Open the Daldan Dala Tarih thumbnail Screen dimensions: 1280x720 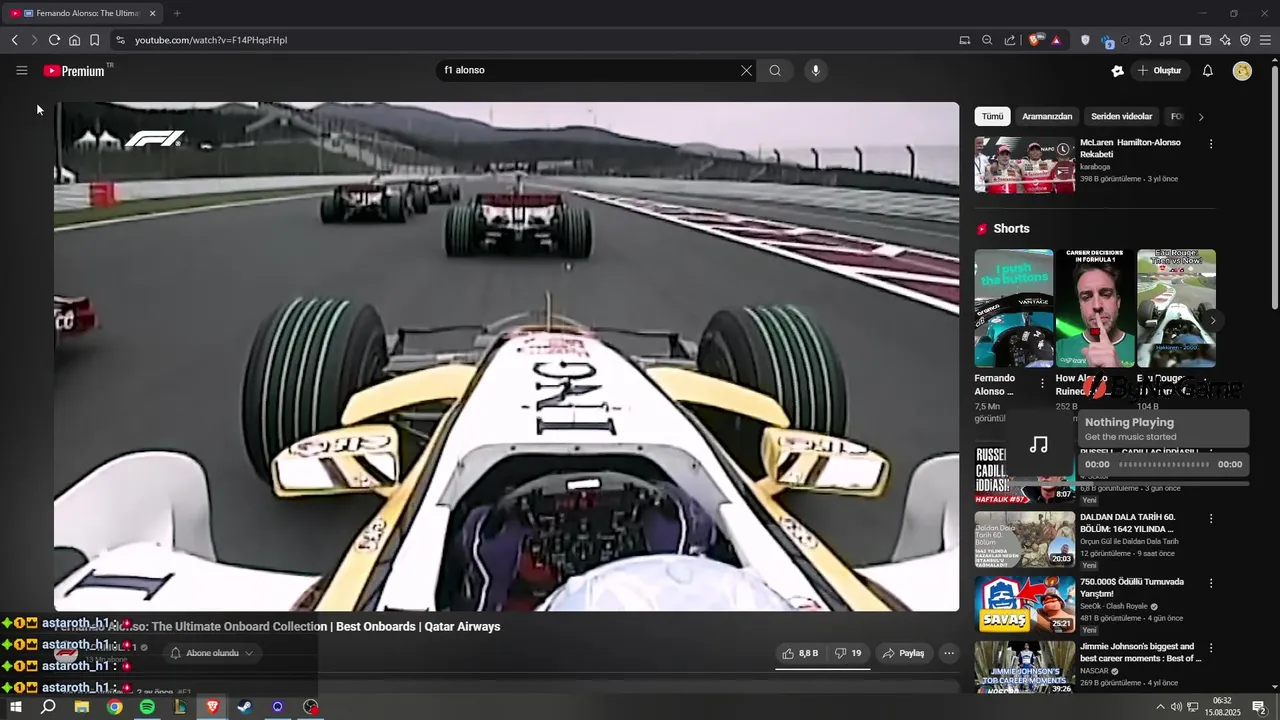[x=1025, y=539]
